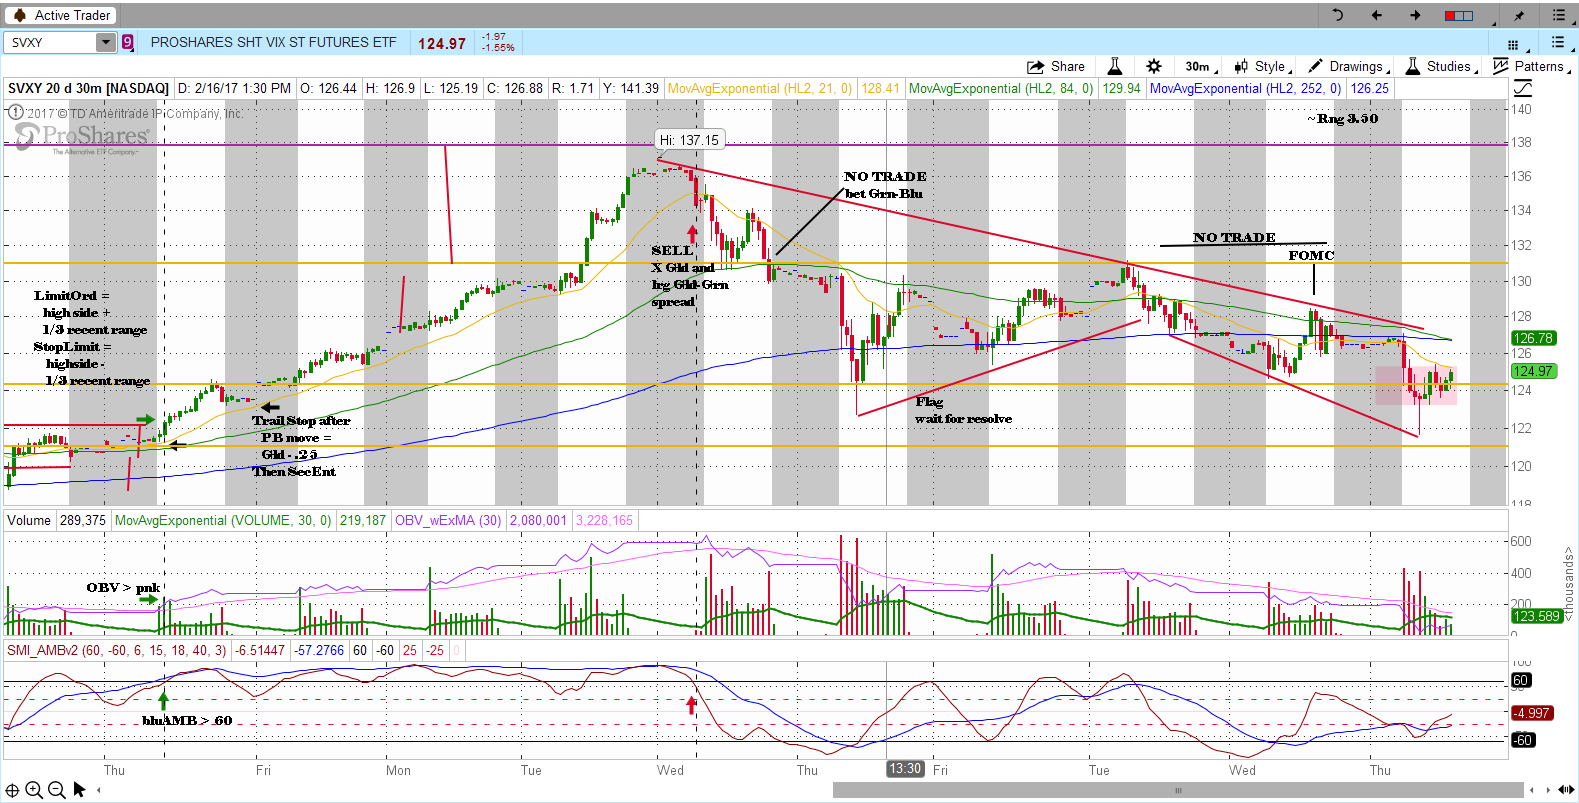
Task: Open the Style menu
Action: [1262, 66]
